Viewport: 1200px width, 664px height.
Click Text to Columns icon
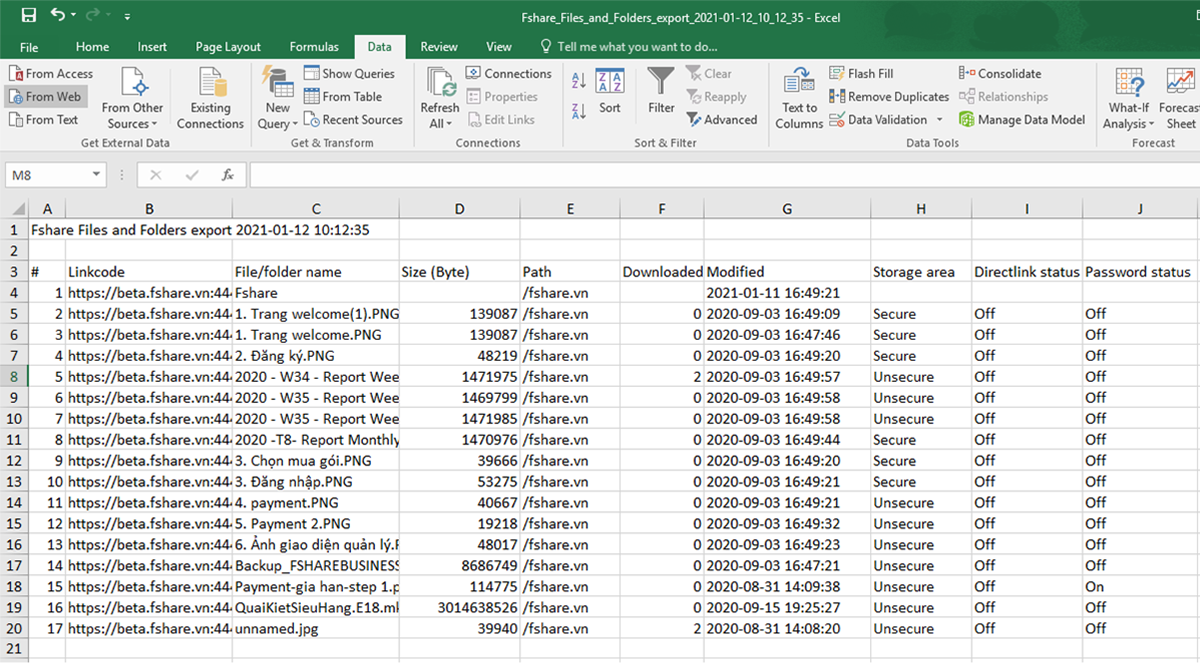click(799, 84)
